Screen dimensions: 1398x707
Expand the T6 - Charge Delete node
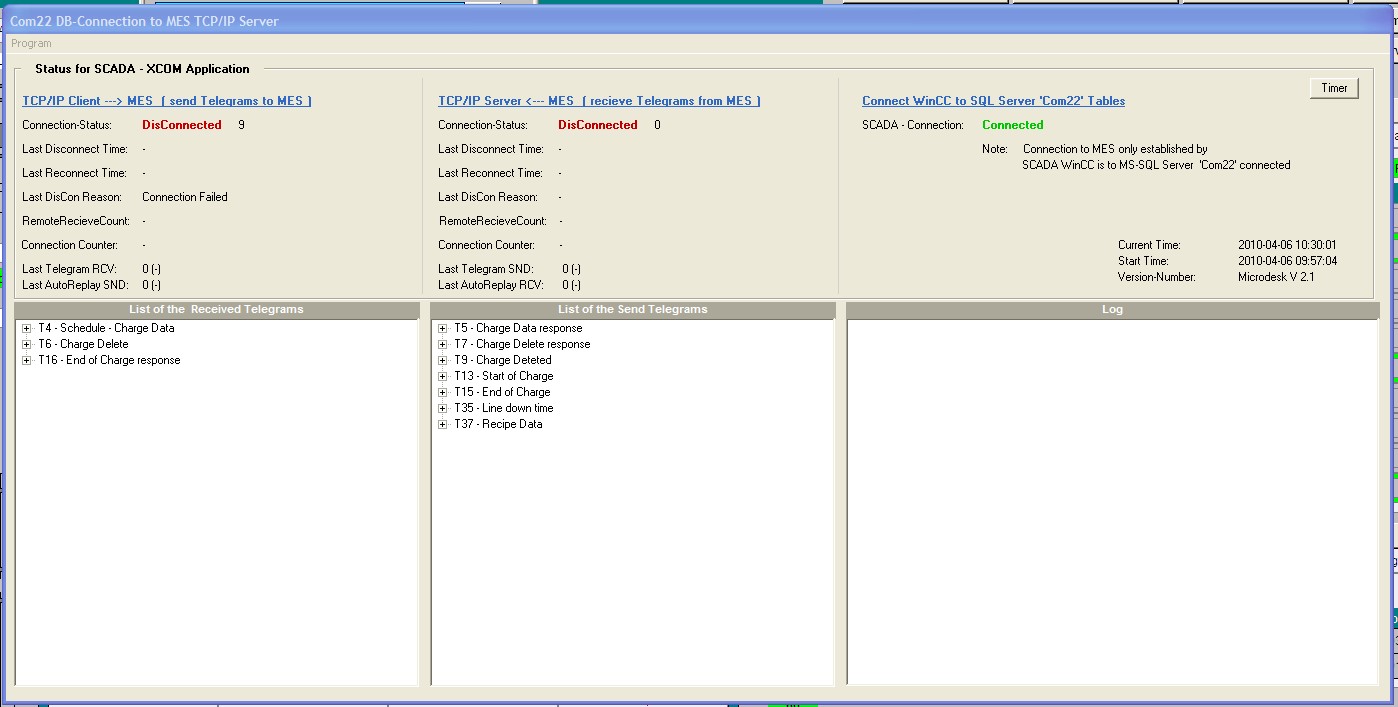[27, 344]
